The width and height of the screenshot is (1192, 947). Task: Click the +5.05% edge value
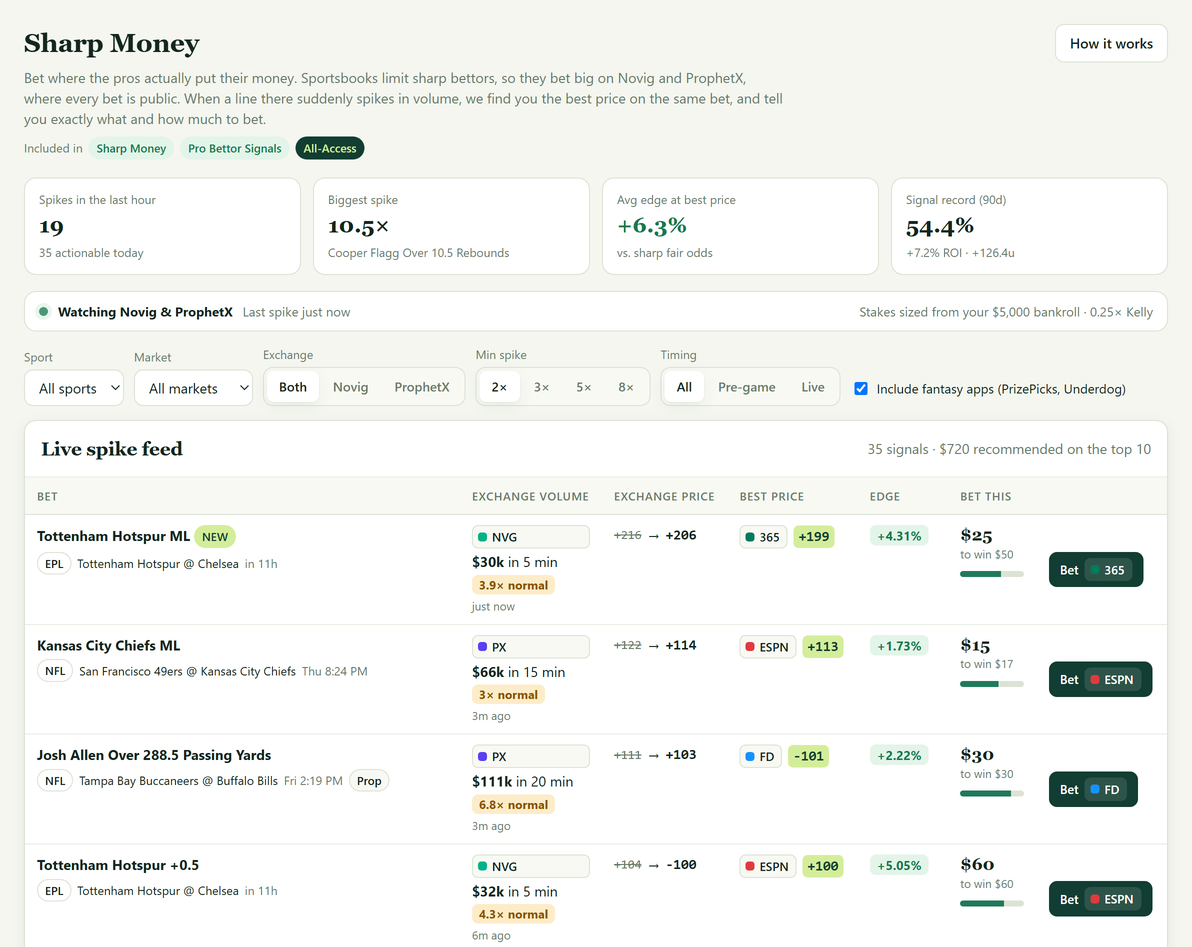pyautogui.click(x=899, y=865)
